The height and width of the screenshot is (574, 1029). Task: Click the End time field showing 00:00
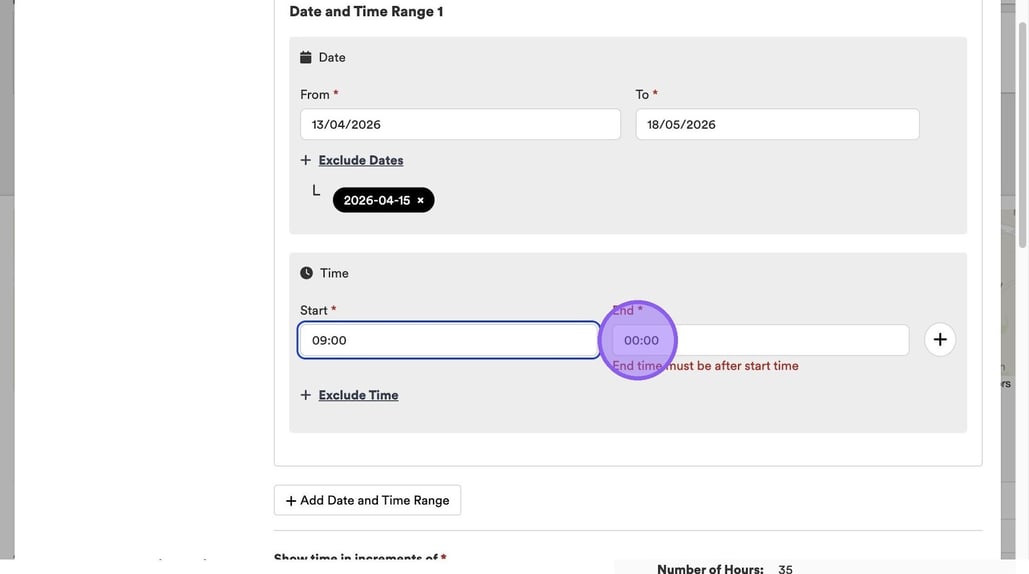(760, 340)
